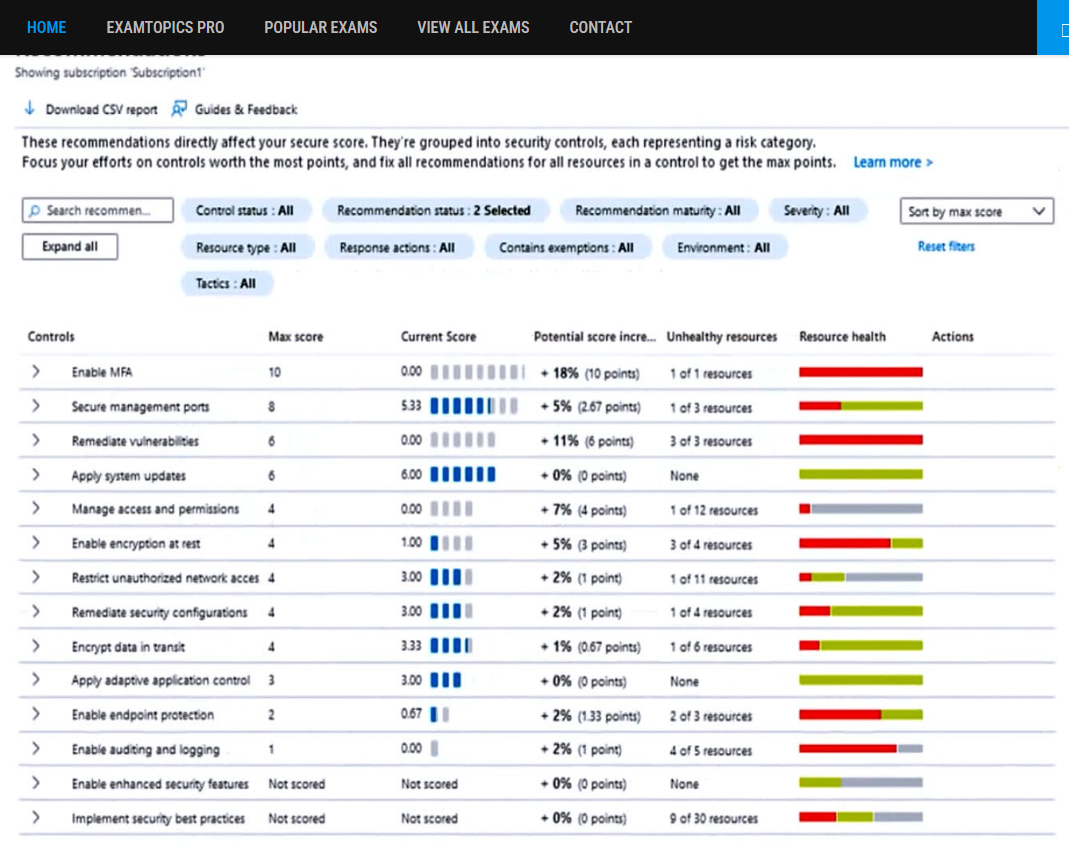The image size is (1069, 846).
Task: Expand the Secure management ports row
Action: 35,406
